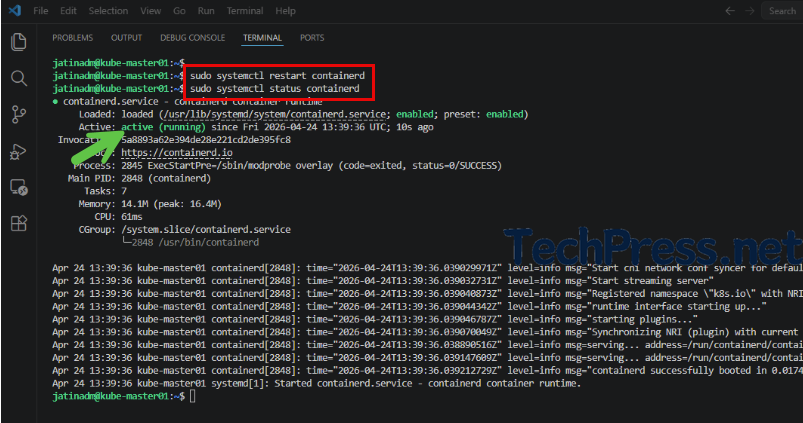Click 'Synchronizing NRI (plugin)' log line
Screen dimensions: 803x423
[x=427, y=332]
